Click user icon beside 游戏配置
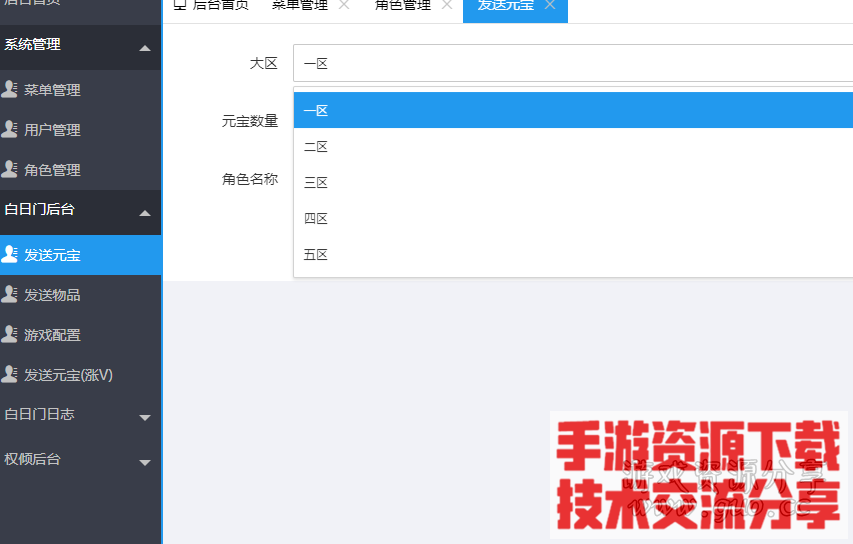Screen dimensions: 853x544 point(9,334)
